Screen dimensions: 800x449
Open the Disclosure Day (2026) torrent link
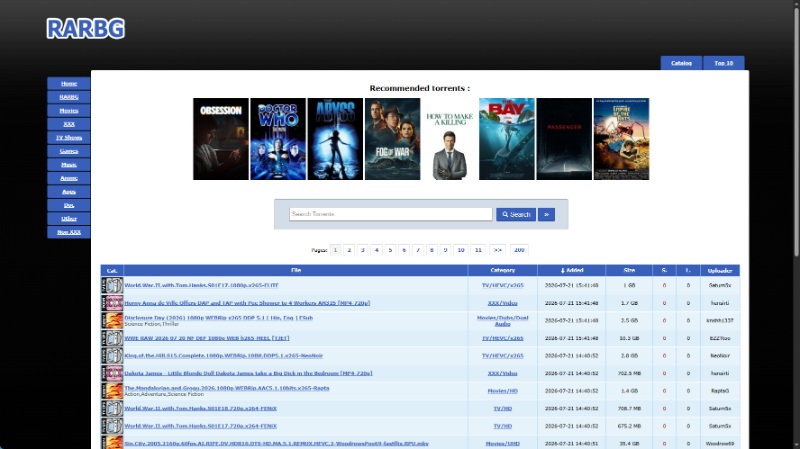[x=218, y=318]
